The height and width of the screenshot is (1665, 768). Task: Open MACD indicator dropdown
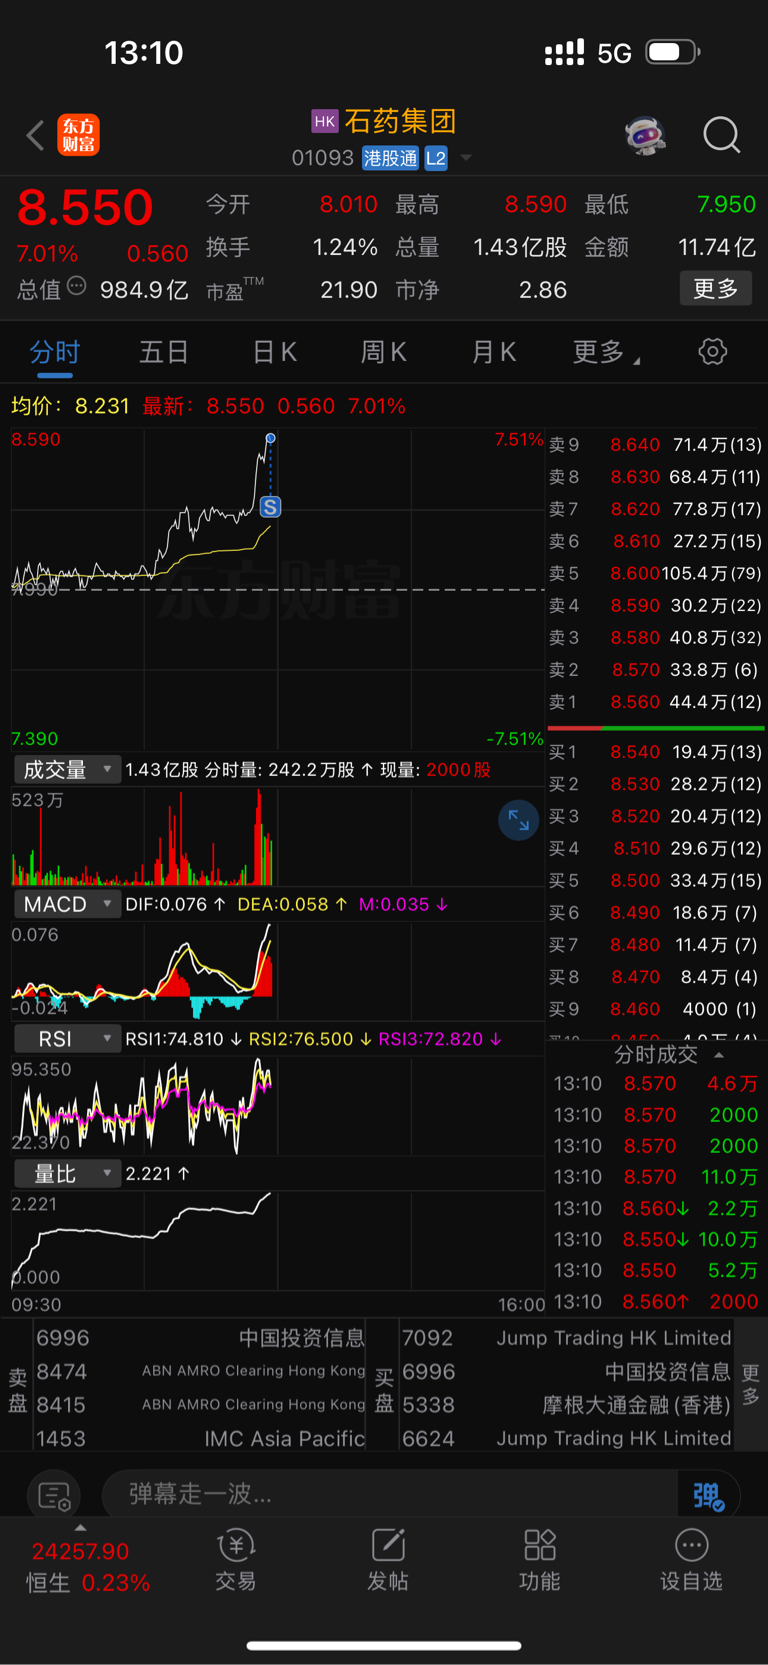68,904
